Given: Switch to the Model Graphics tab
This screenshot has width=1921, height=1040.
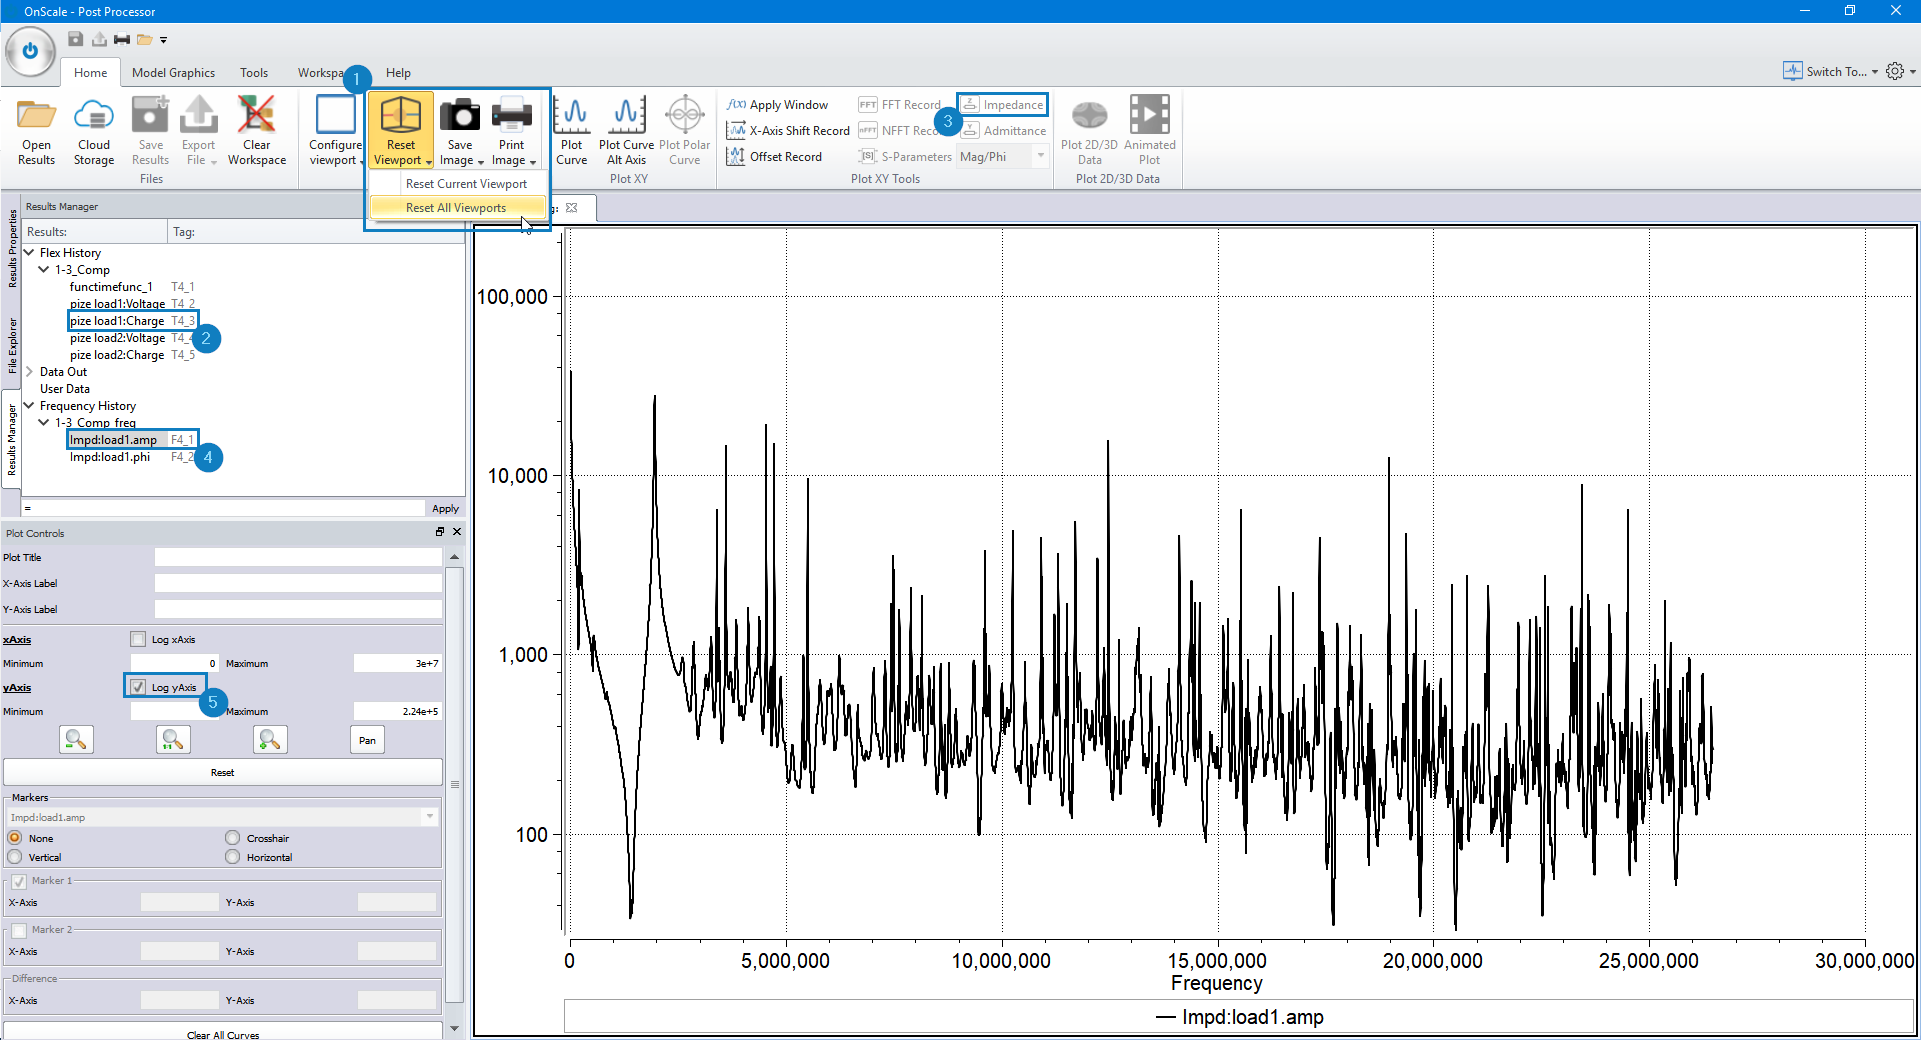Looking at the screenshot, I should point(173,73).
